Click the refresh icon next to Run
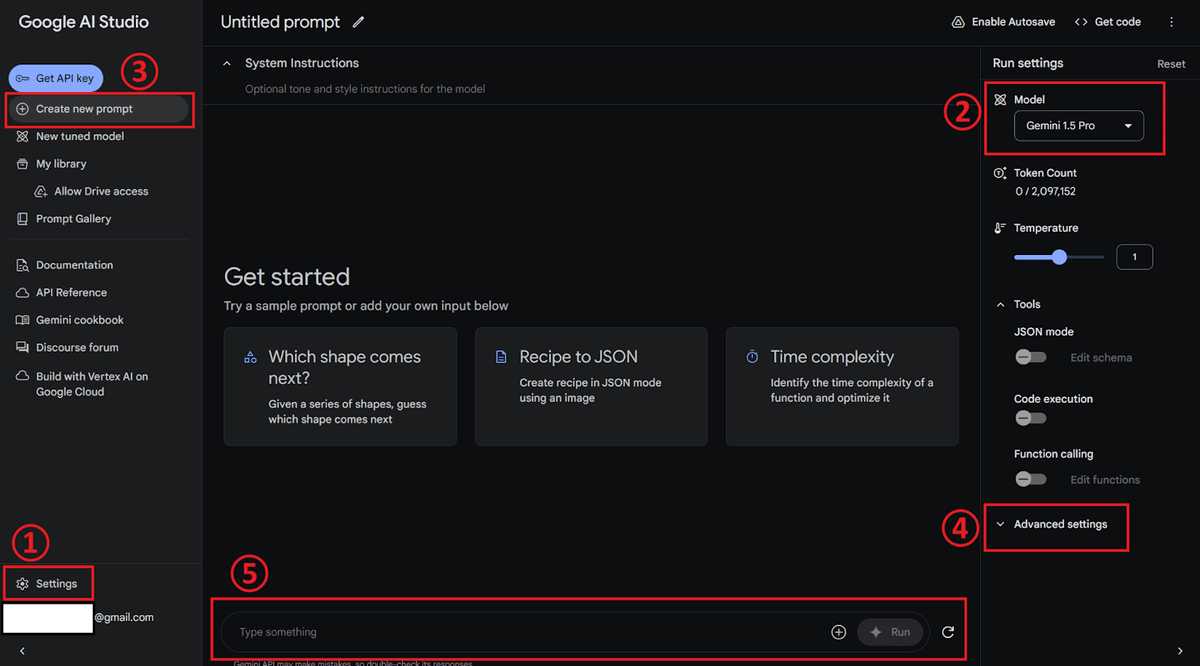 (948, 632)
